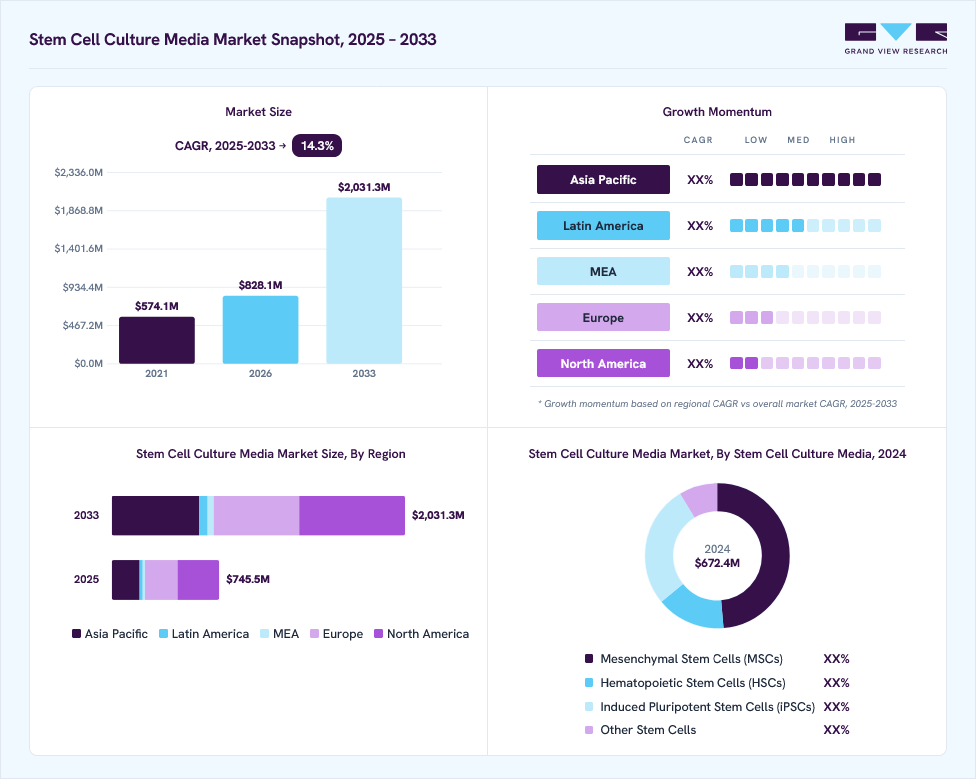This screenshot has width=976, height=780.
Task: Click the Asia Pacific legend swatch
Action: [x=77, y=634]
